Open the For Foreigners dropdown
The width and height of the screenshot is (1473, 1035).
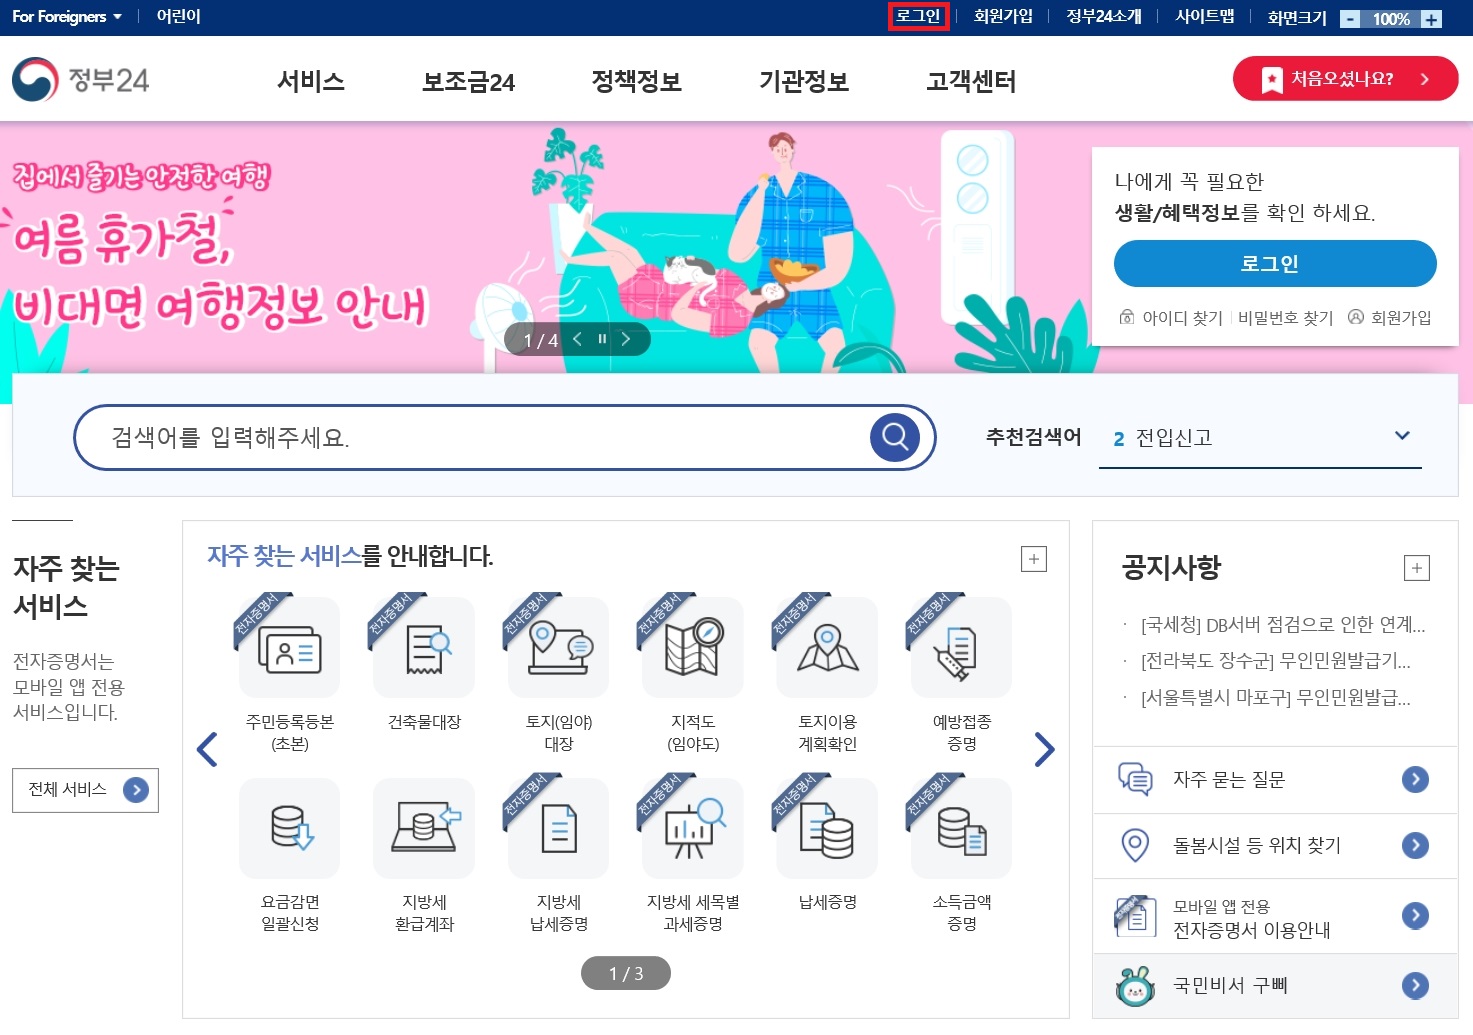(67, 17)
